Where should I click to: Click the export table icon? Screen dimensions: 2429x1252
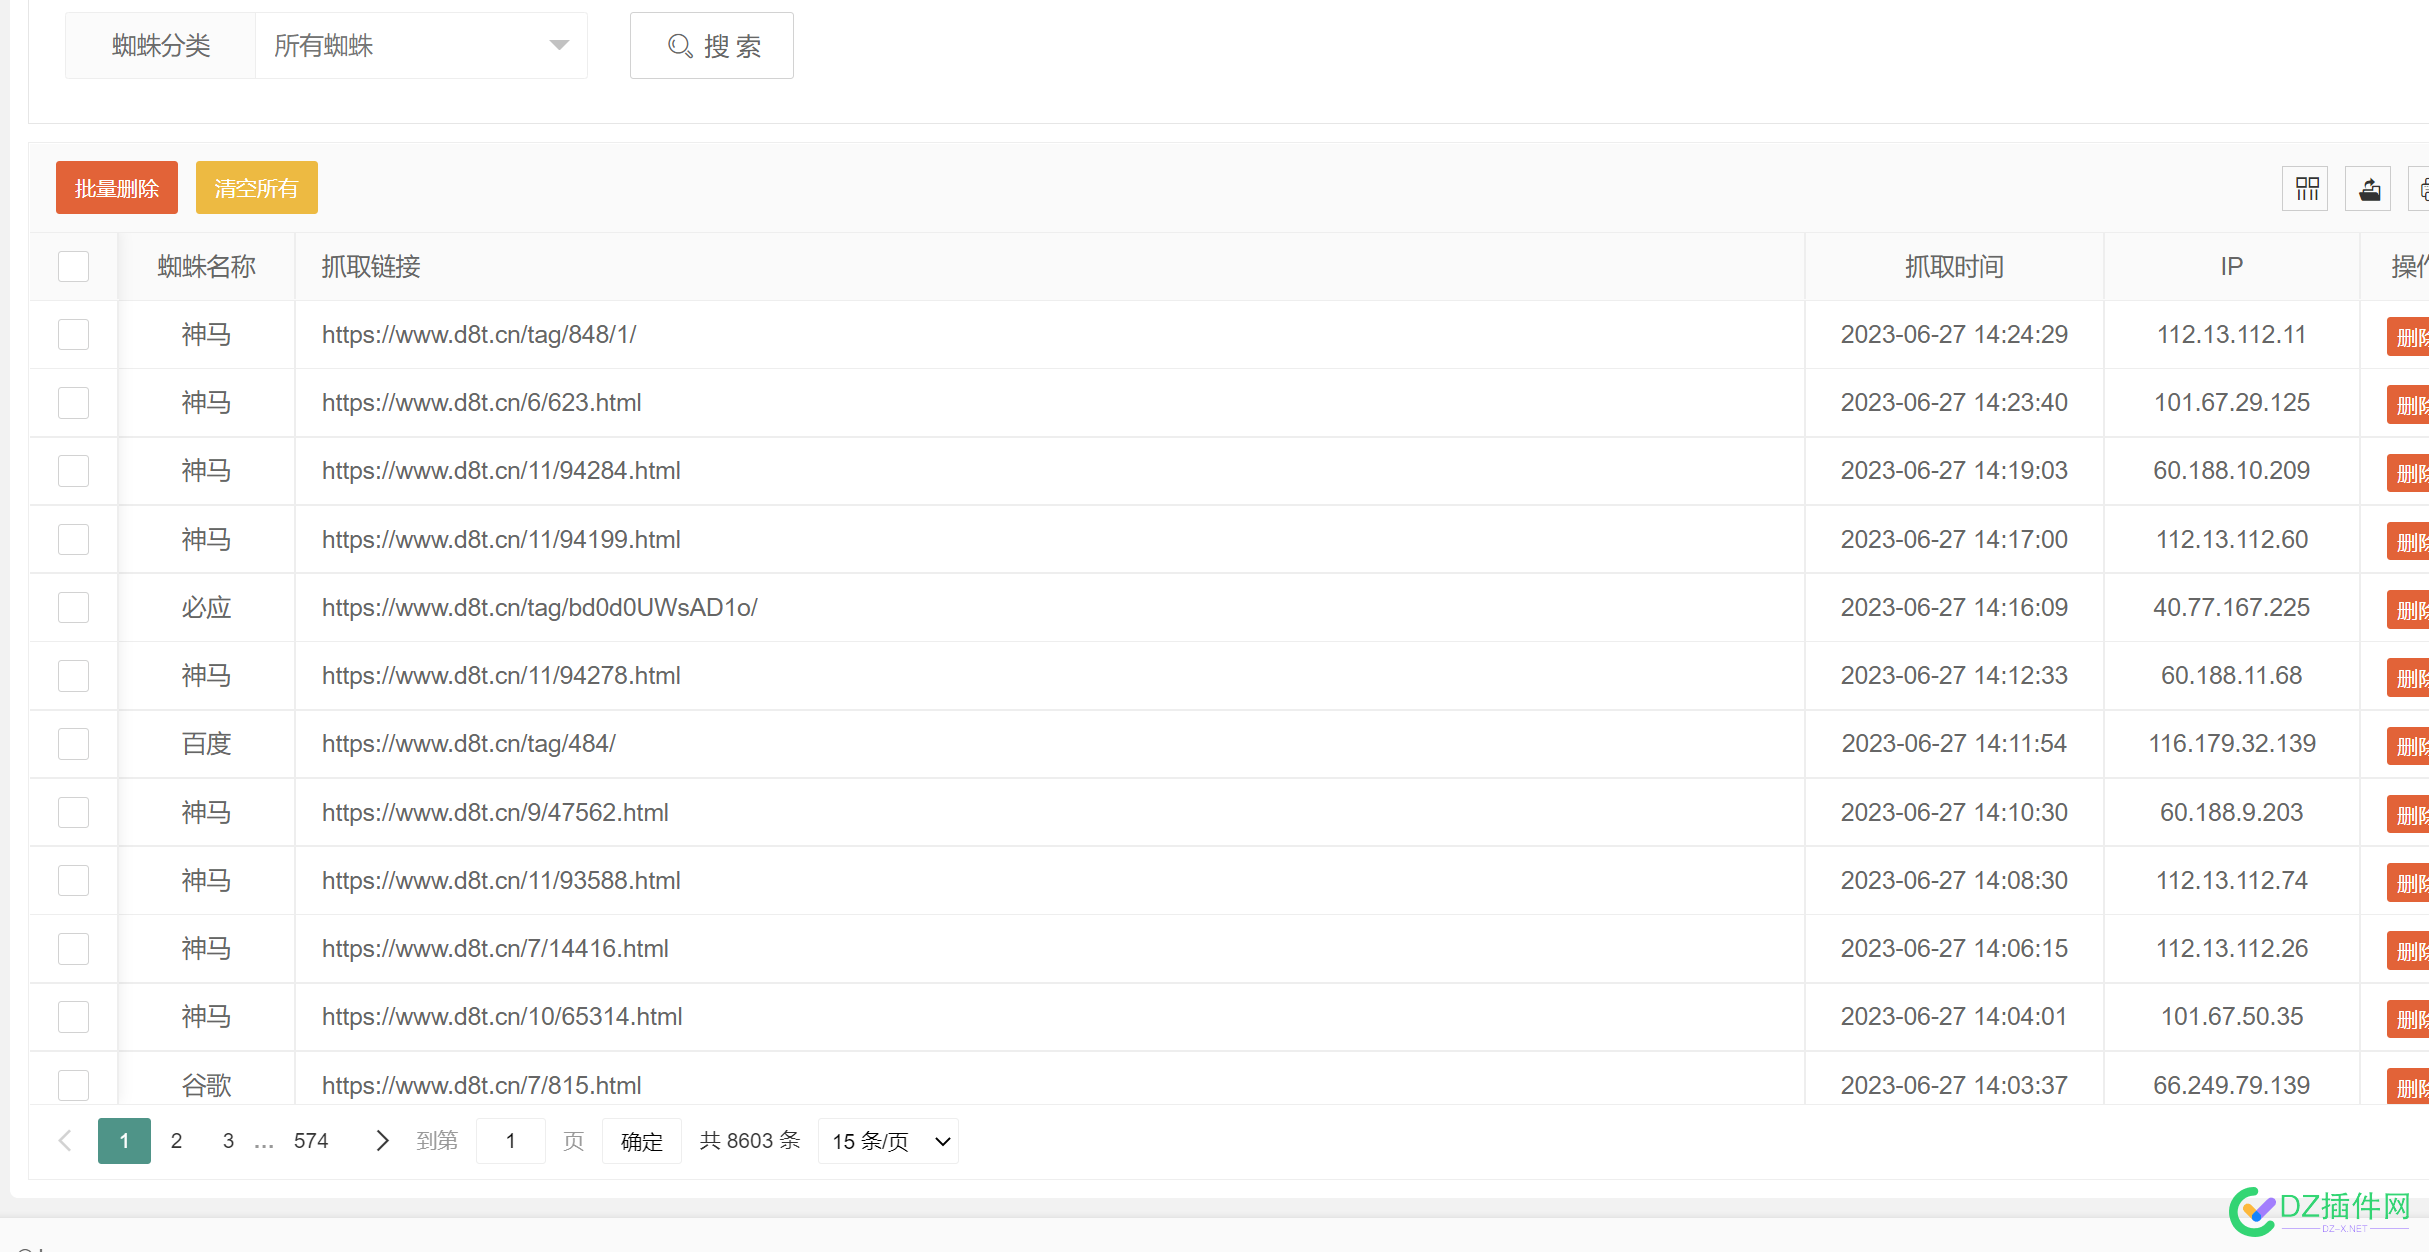click(x=2369, y=189)
